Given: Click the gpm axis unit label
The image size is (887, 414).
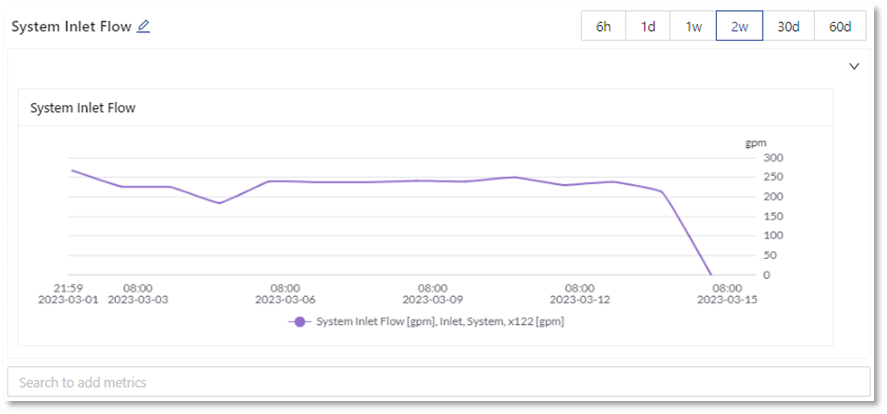Looking at the screenshot, I should (755, 143).
